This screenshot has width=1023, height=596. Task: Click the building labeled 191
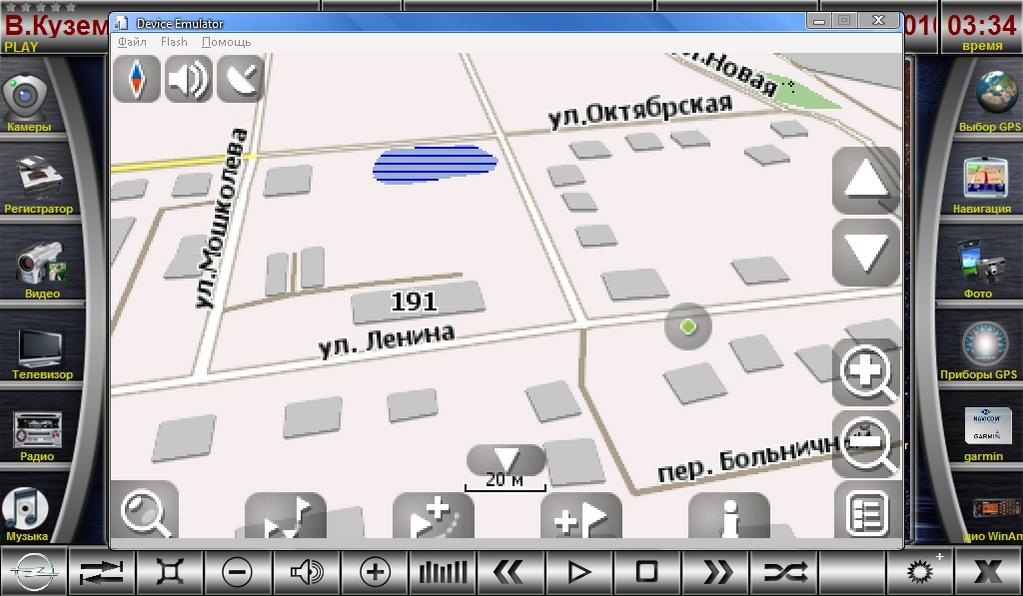418,301
